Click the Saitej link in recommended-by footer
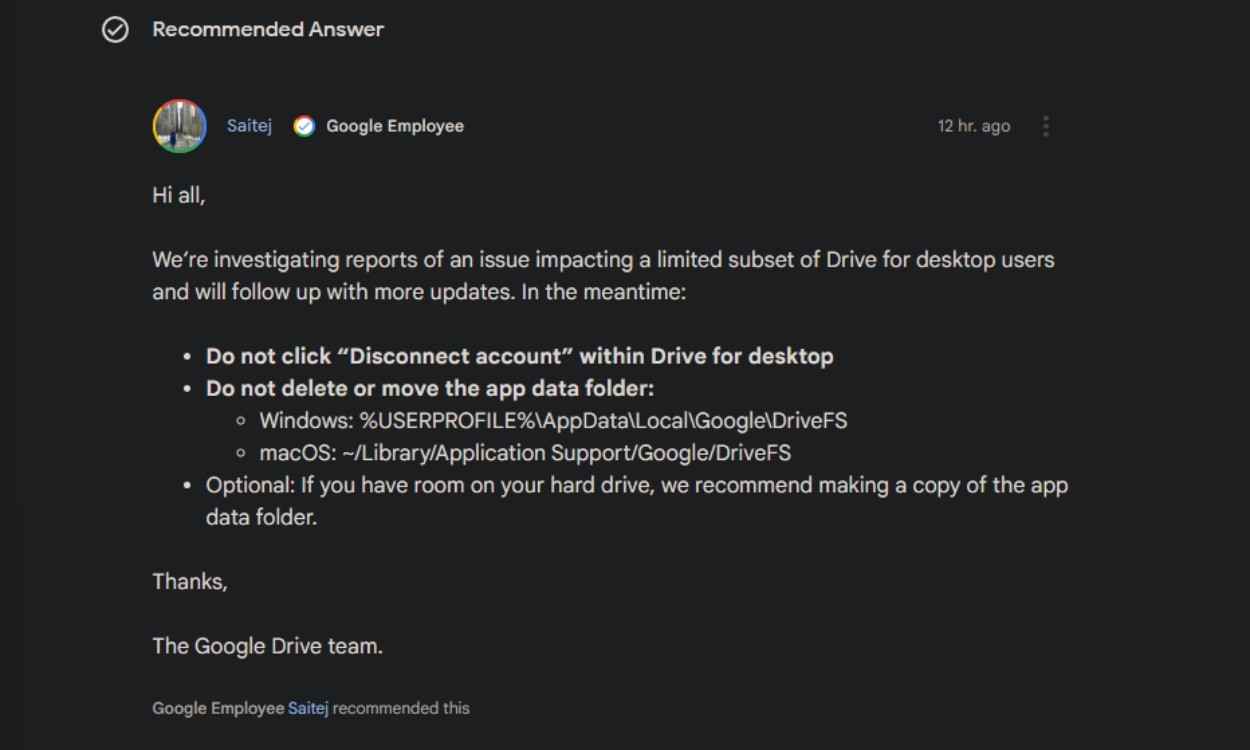Image resolution: width=1250 pixels, height=750 pixels. [308, 708]
